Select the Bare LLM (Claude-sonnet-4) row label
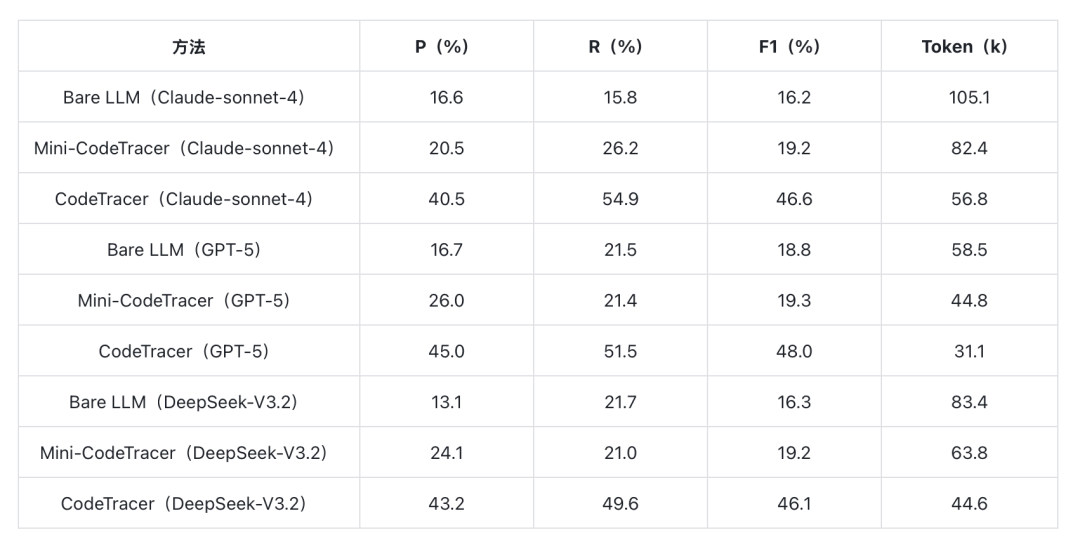This screenshot has height=551, width=1080. [x=188, y=98]
